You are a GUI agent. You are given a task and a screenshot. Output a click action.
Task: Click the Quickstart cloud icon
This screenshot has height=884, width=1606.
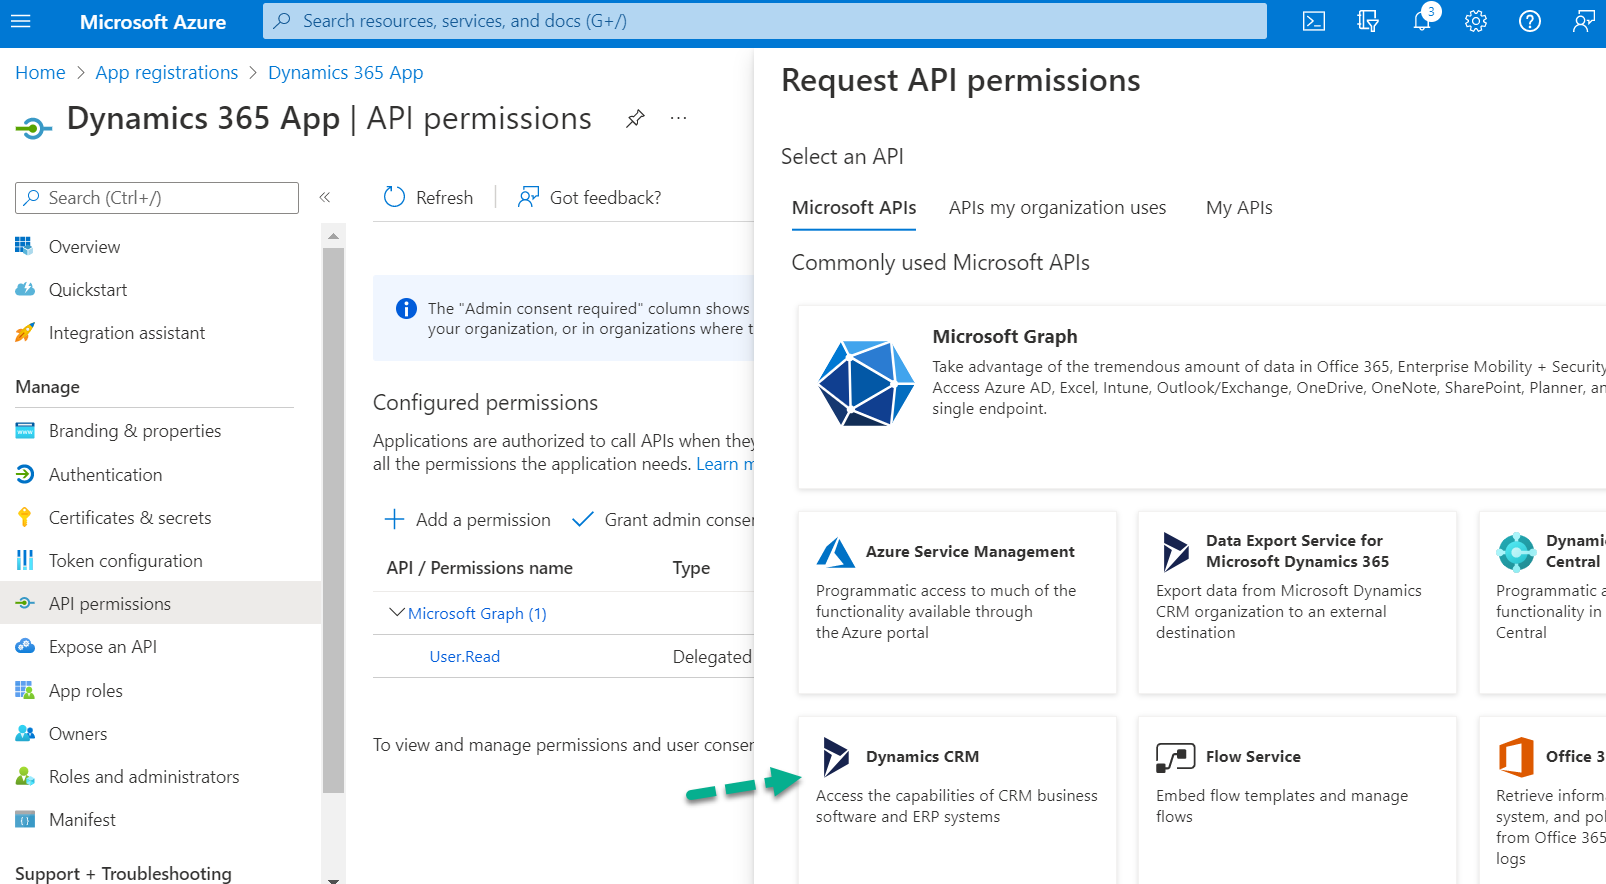coord(25,289)
